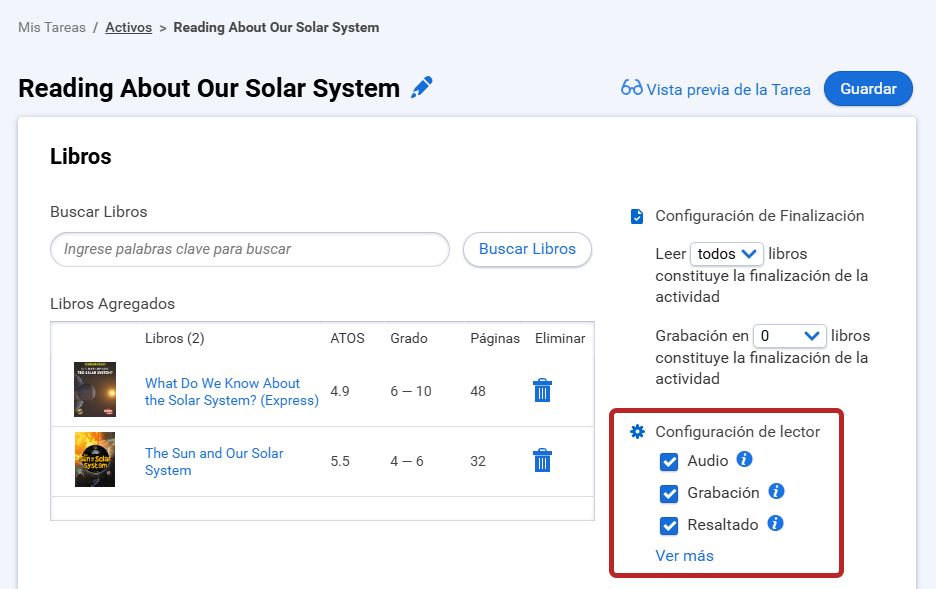This screenshot has width=936, height=589.
Task: Click the glasses preview icon
Action: [x=632, y=88]
